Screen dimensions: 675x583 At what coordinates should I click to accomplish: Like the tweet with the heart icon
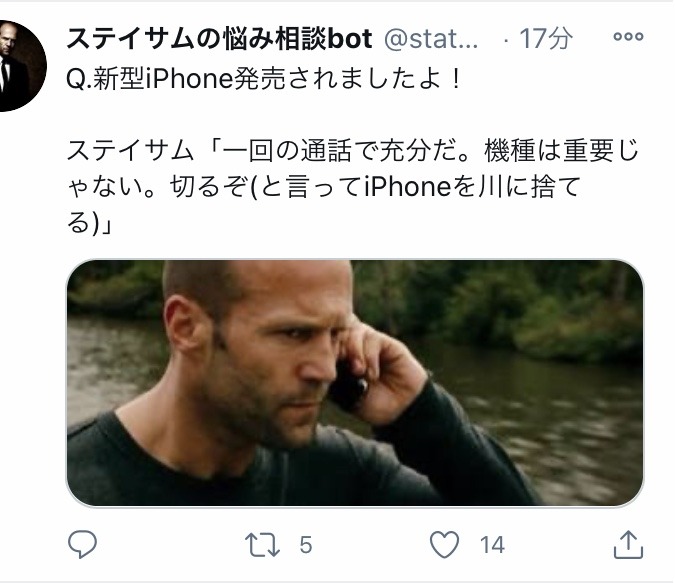[x=445, y=544]
